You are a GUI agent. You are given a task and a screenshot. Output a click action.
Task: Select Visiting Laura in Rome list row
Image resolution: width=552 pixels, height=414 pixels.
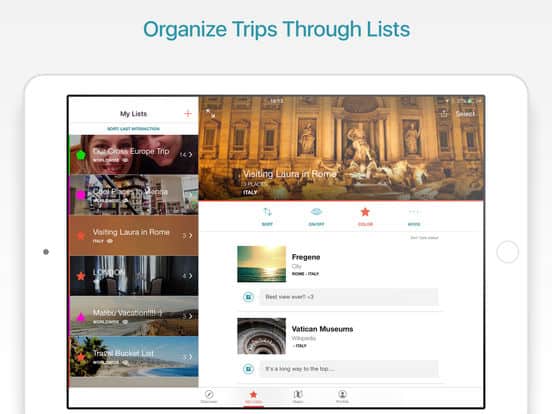(x=134, y=236)
